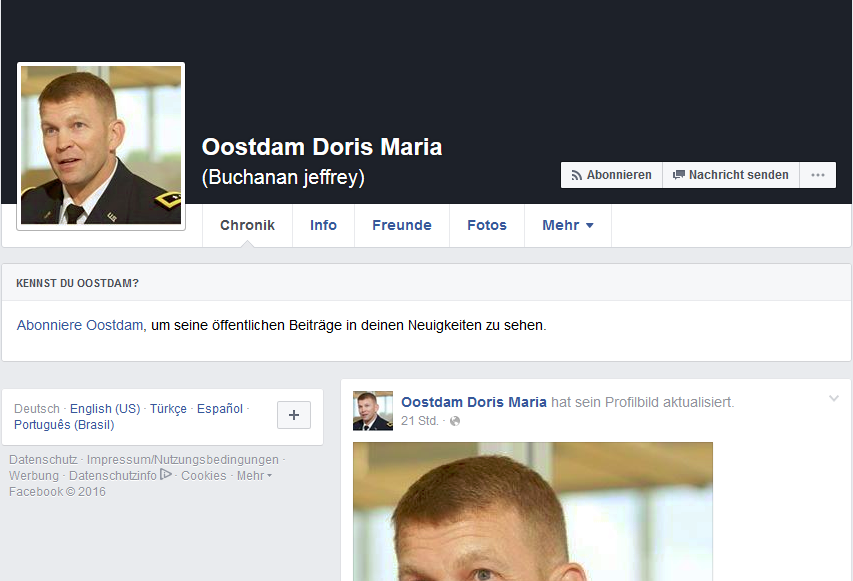Click the Abonniere Oostdam link
Screen dimensions: 853x581
click(80, 325)
